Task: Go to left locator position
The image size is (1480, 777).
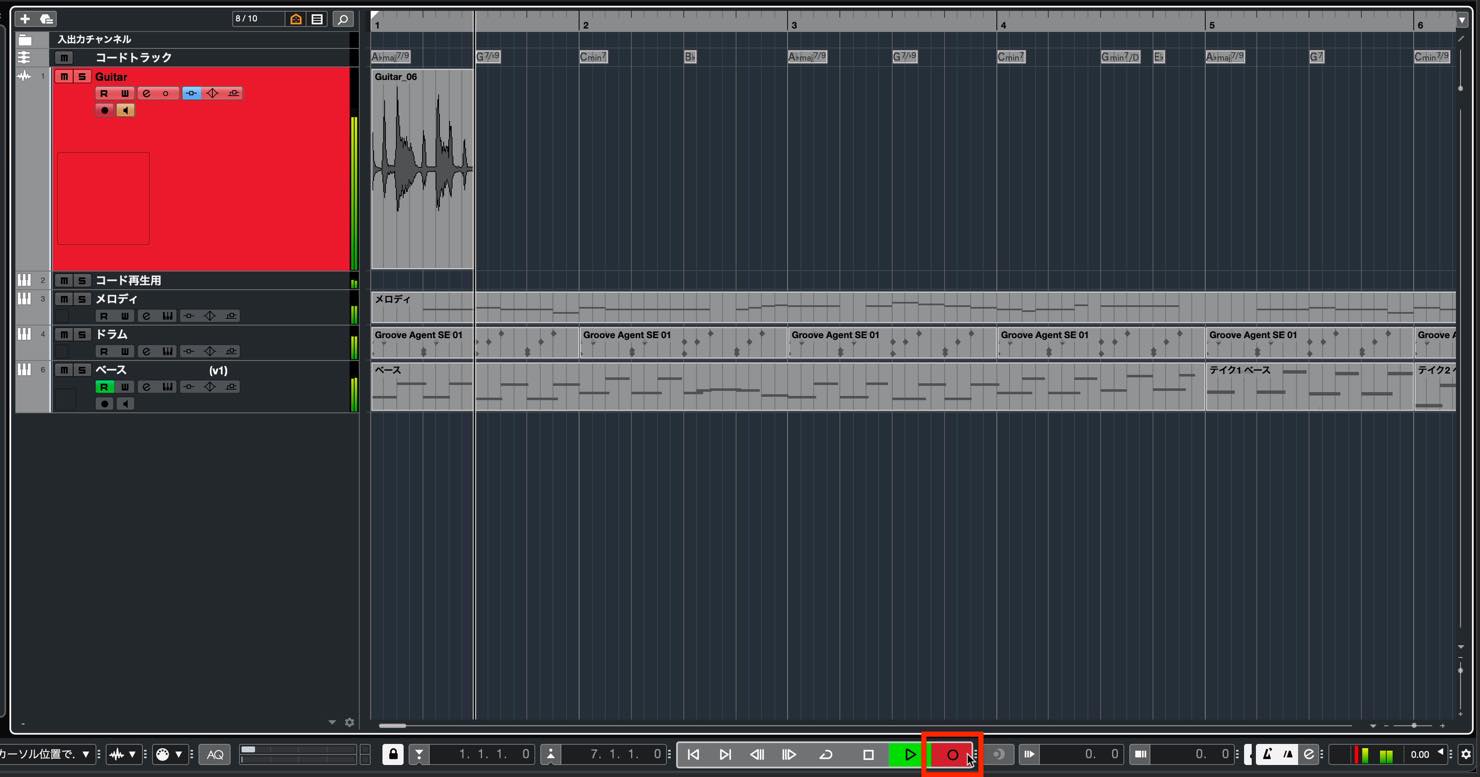Action: pyautogui.click(x=693, y=755)
